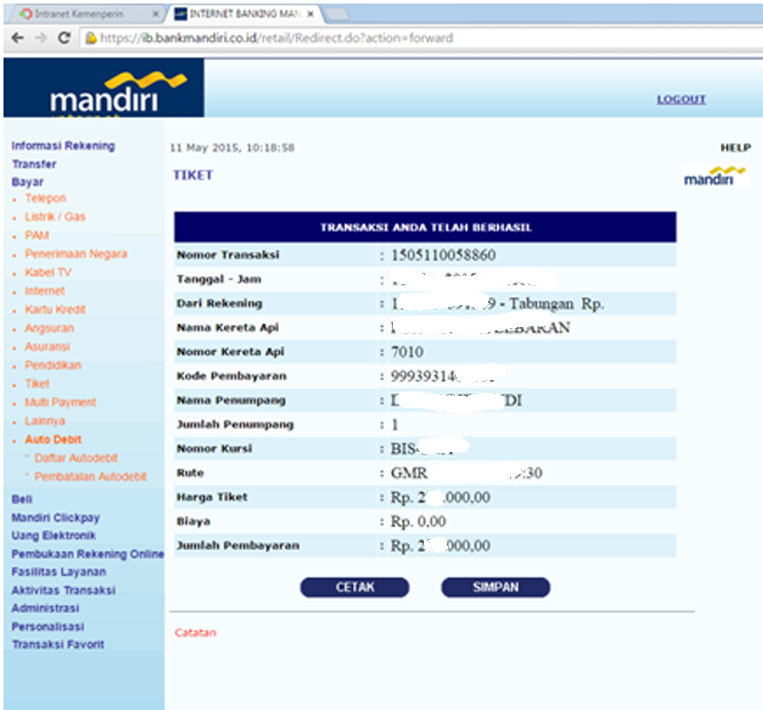Click train number value 7010
The height and width of the screenshot is (710, 763).
tap(407, 352)
